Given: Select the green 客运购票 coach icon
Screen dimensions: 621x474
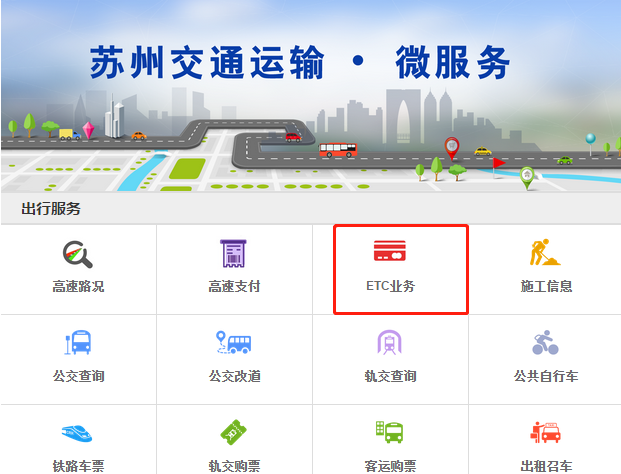Looking at the screenshot, I should click(x=389, y=432).
